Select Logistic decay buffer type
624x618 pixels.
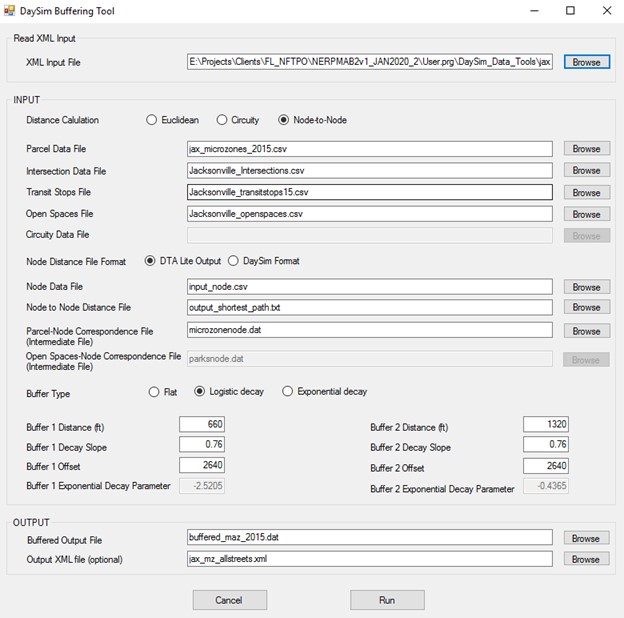(x=200, y=391)
